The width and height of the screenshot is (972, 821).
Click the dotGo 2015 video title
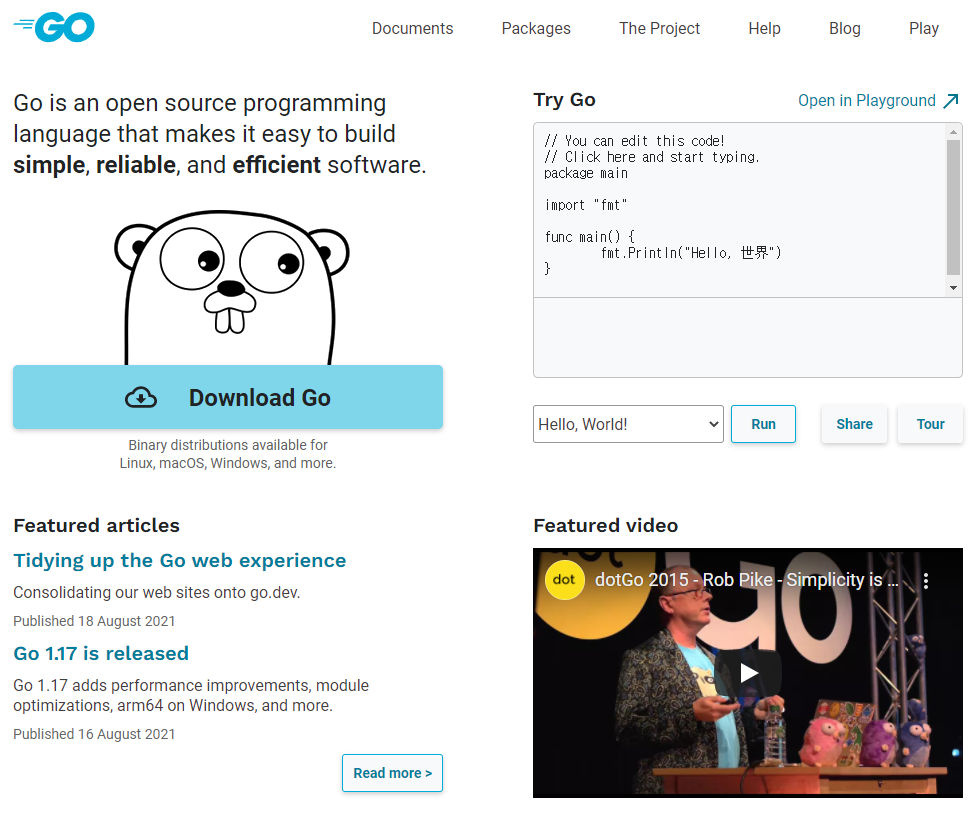coord(746,580)
